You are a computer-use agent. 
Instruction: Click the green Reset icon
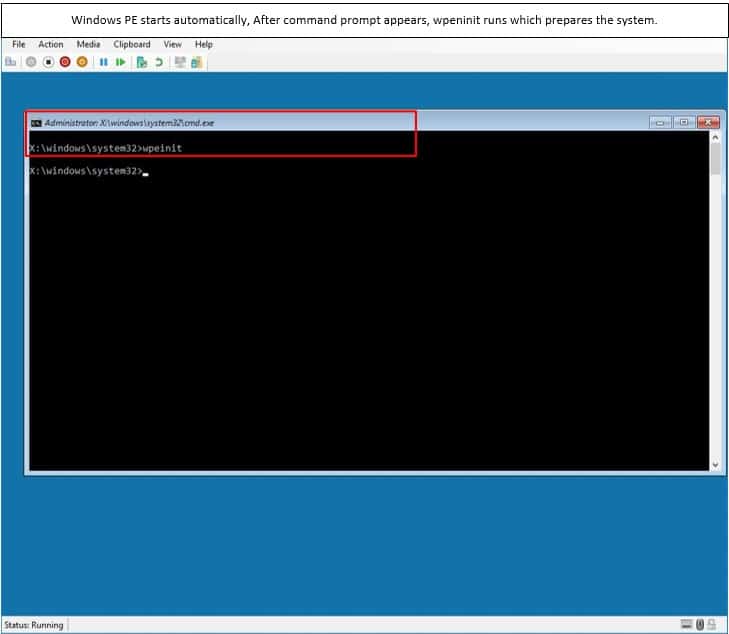pos(120,62)
